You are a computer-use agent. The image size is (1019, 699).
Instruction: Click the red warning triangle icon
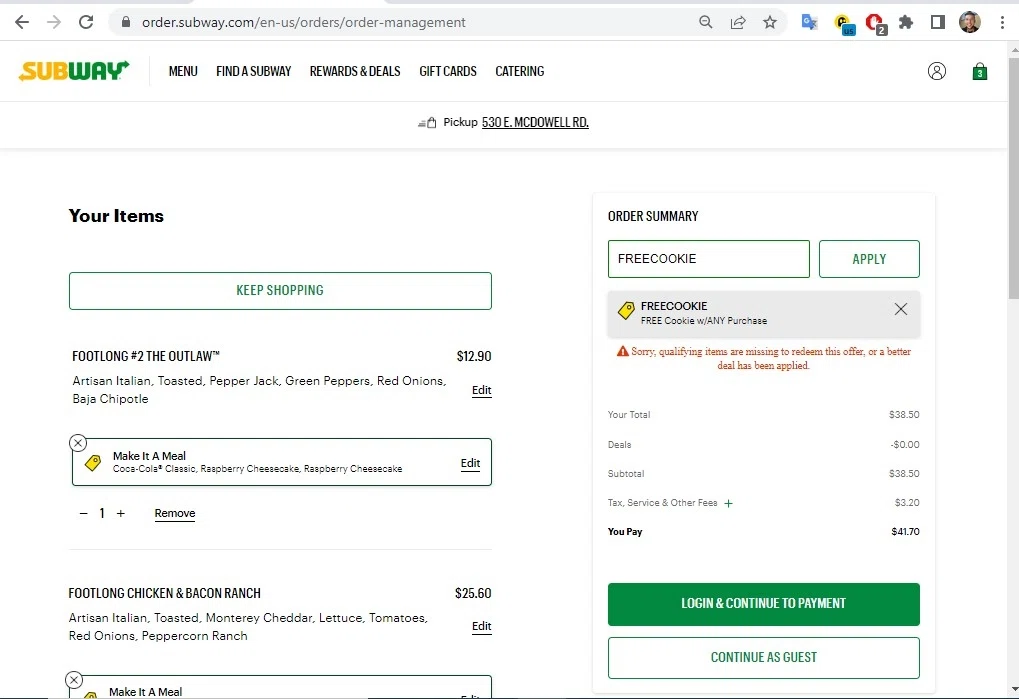623,351
